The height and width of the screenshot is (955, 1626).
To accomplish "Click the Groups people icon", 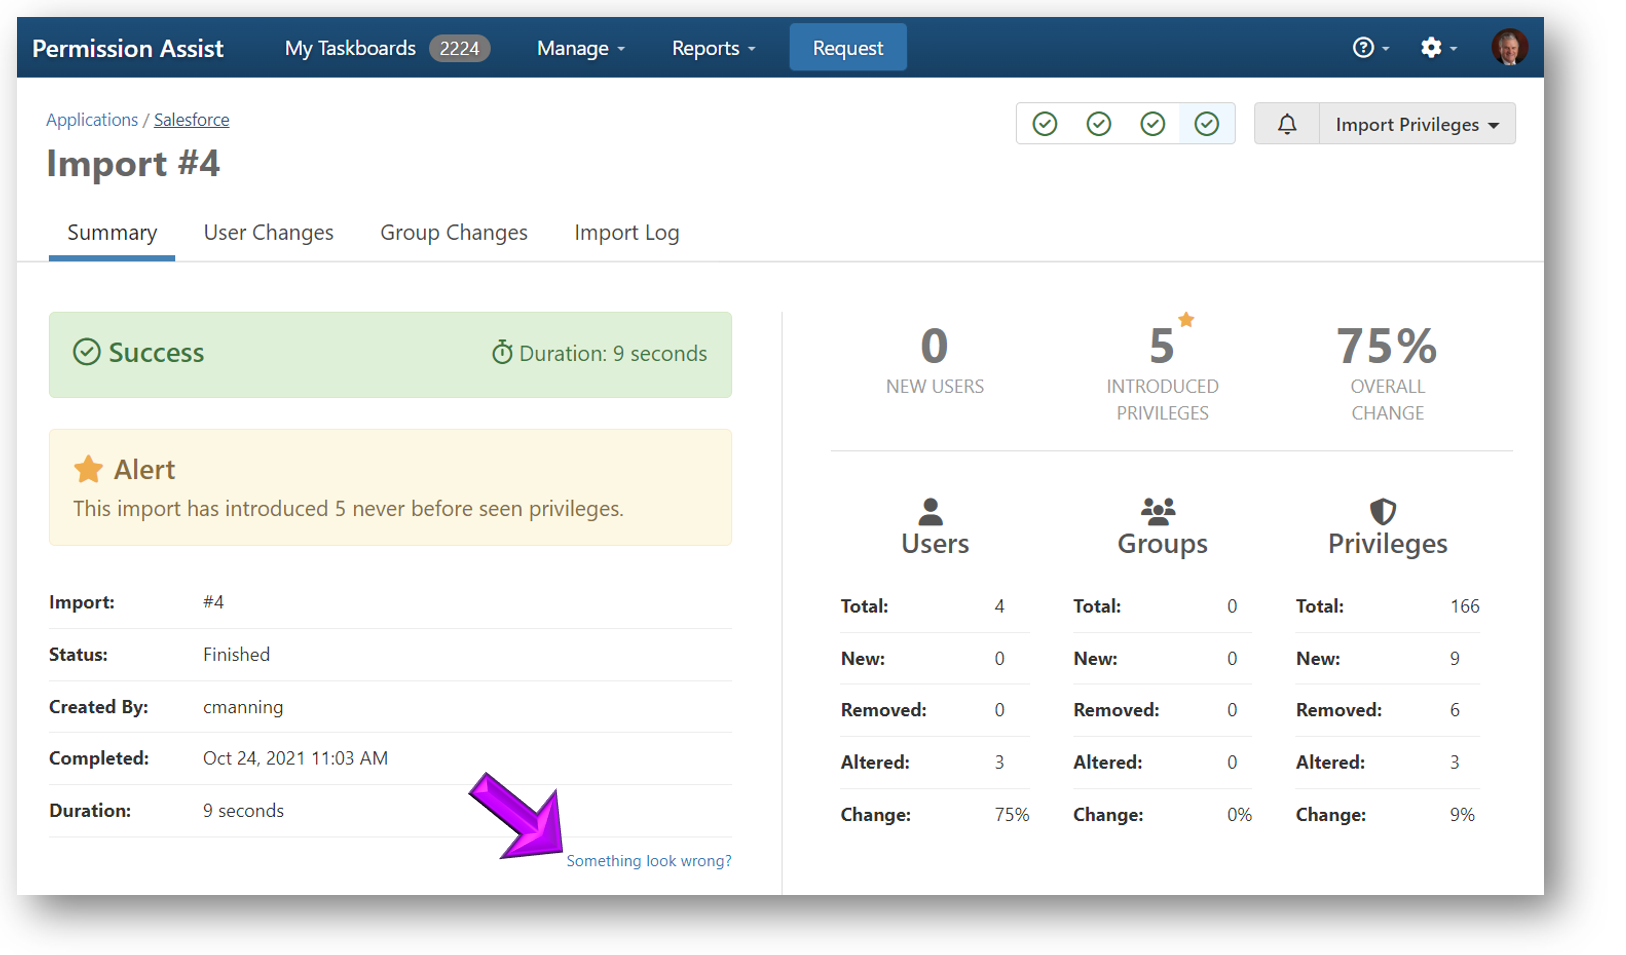I will (1158, 512).
